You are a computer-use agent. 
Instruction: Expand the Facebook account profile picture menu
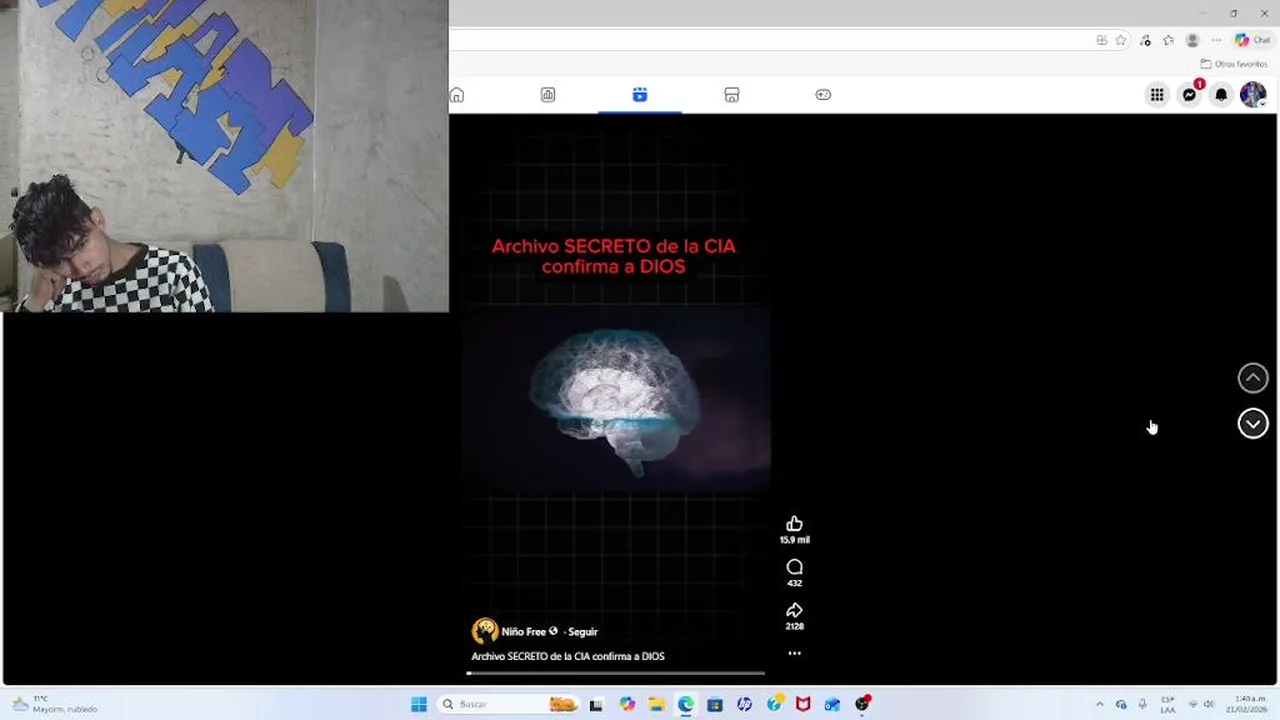1253,95
